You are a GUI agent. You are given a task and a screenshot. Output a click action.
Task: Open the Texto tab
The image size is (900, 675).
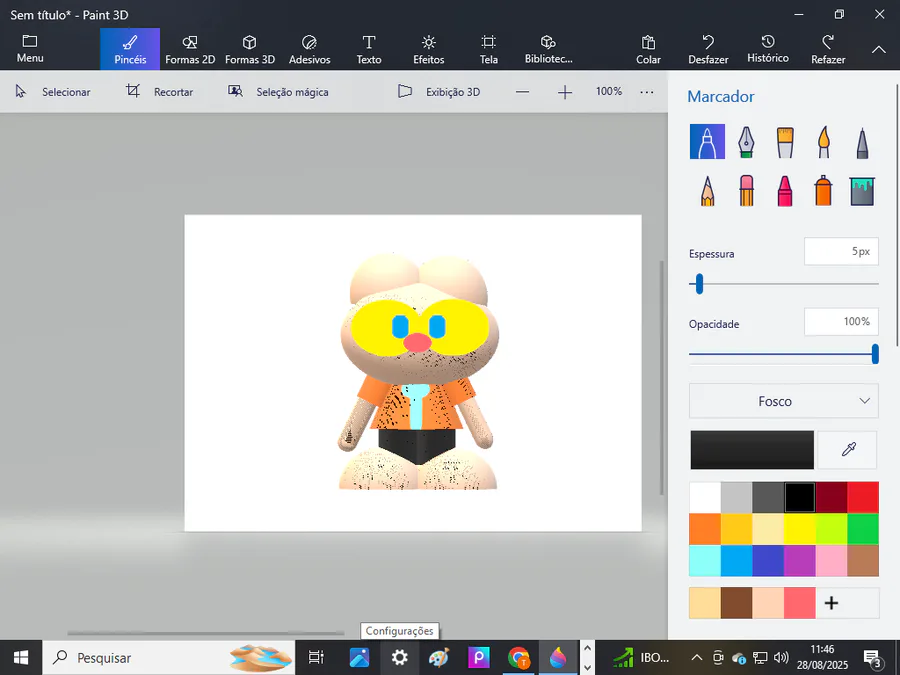click(369, 49)
